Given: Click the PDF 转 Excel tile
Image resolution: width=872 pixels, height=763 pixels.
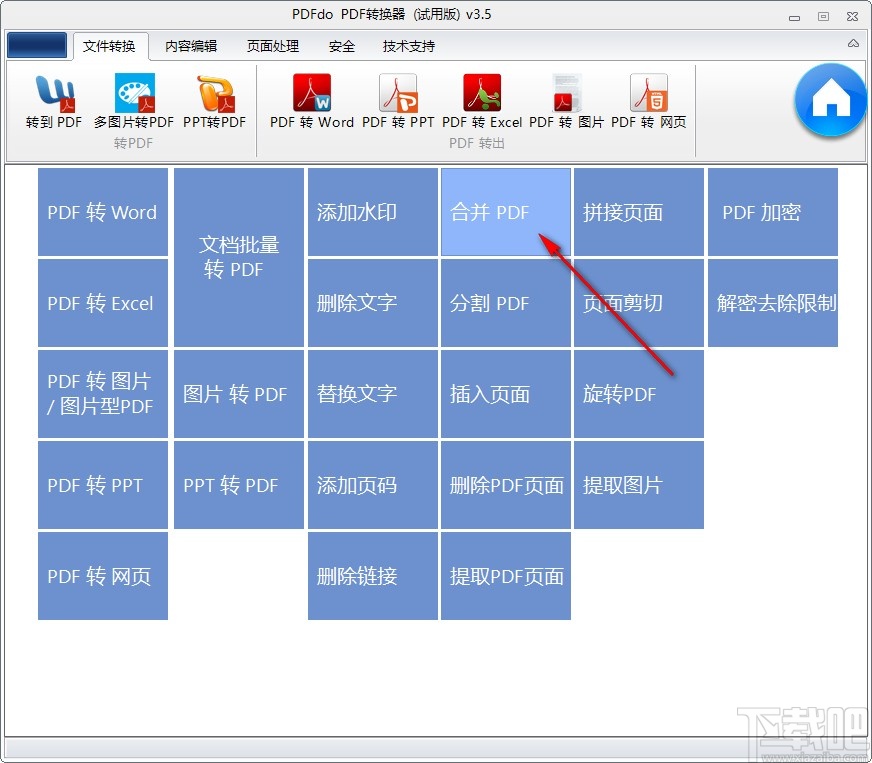Looking at the screenshot, I should (x=103, y=303).
